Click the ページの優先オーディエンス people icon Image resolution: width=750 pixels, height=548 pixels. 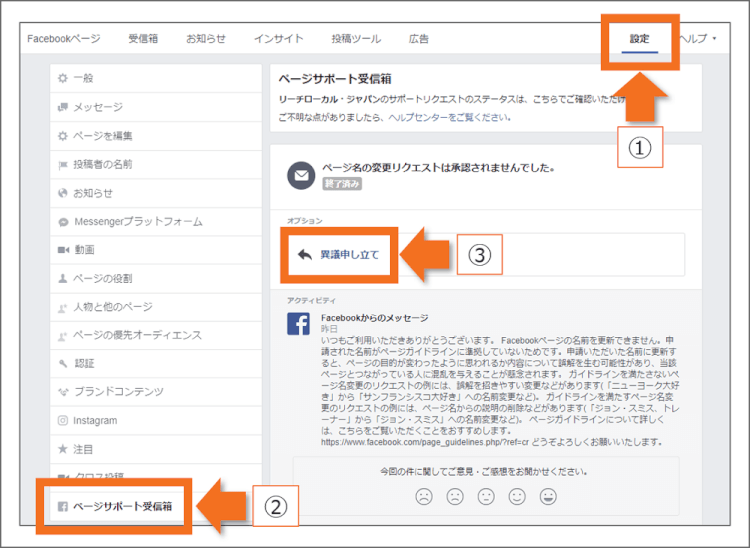[63, 336]
